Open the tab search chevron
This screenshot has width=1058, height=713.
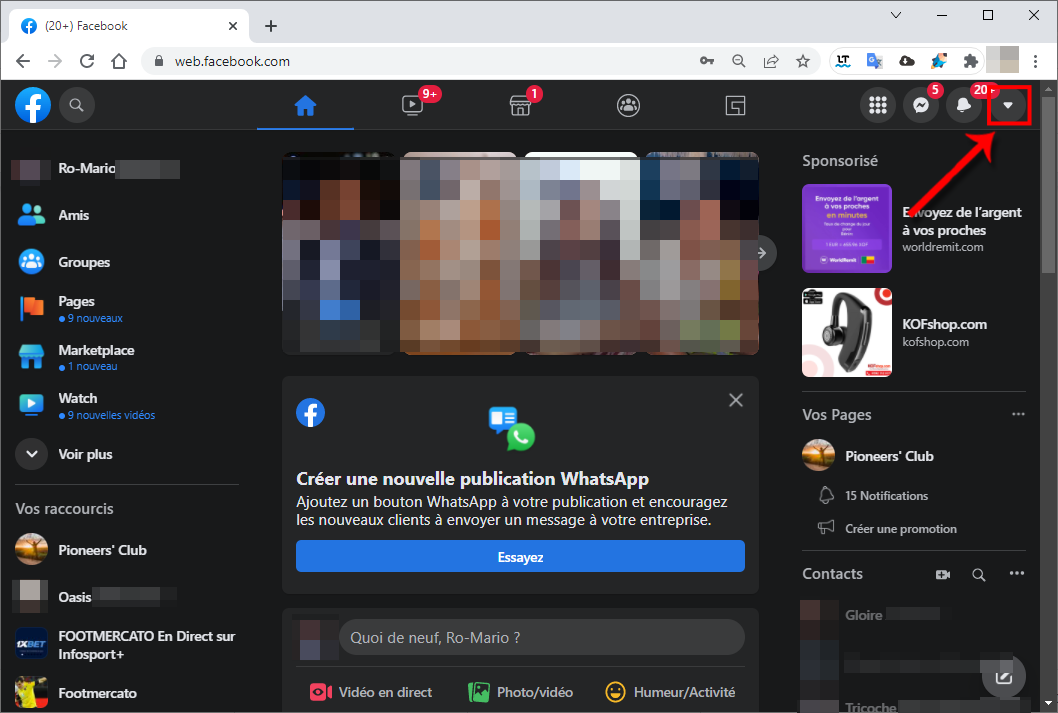point(896,15)
